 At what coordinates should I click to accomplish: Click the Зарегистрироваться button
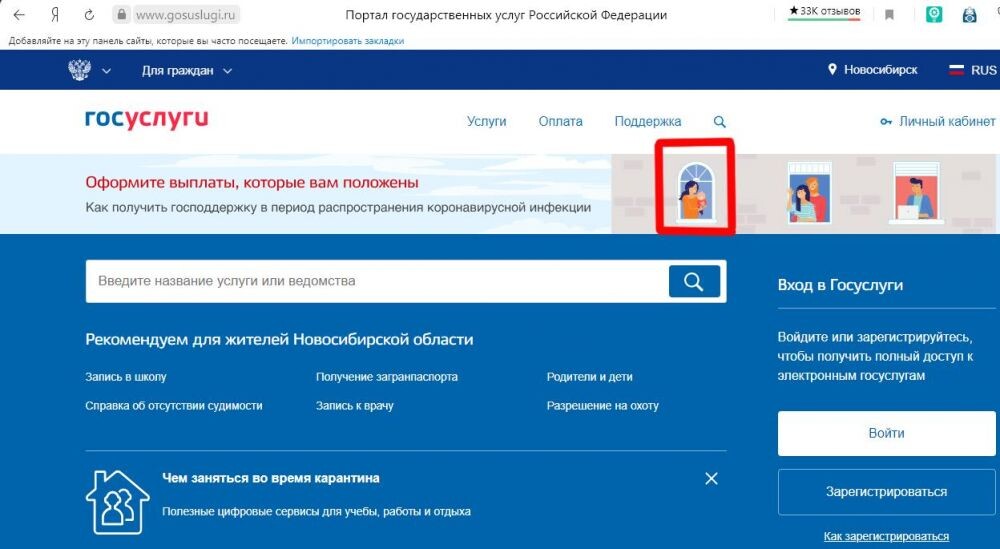pyautogui.click(x=886, y=492)
